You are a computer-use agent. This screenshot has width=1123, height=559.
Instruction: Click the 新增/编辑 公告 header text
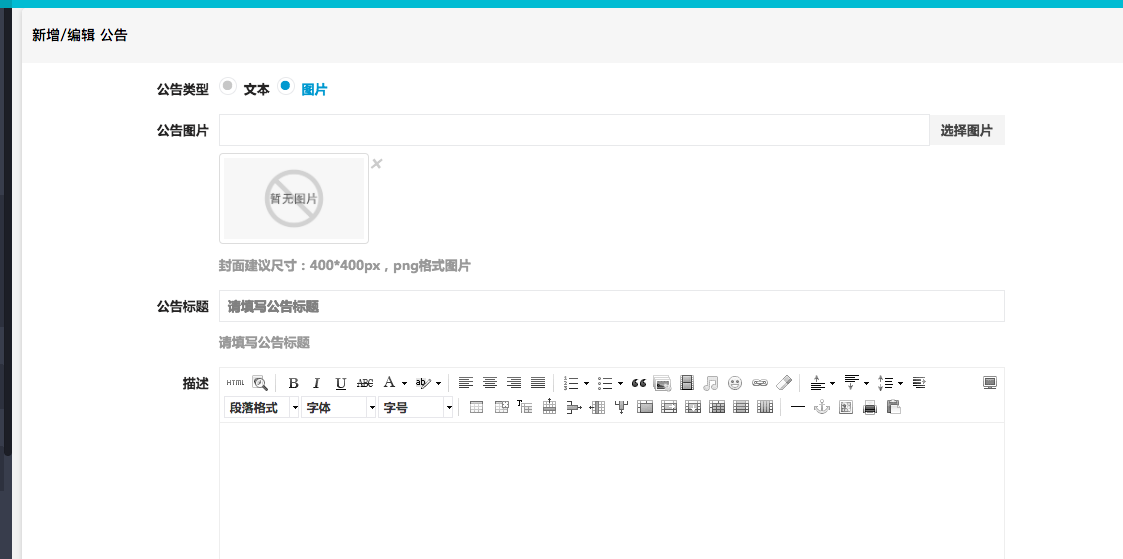click(x=79, y=35)
